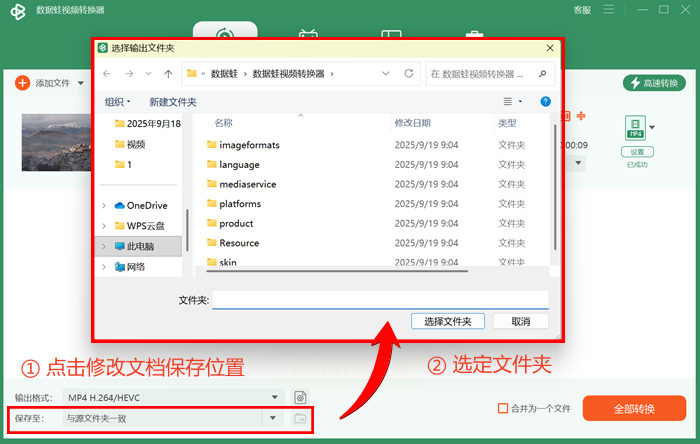This screenshot has width=700, height=444.
Task: Click the orange 添加文件 plus icon
Action: pos(22,83)
